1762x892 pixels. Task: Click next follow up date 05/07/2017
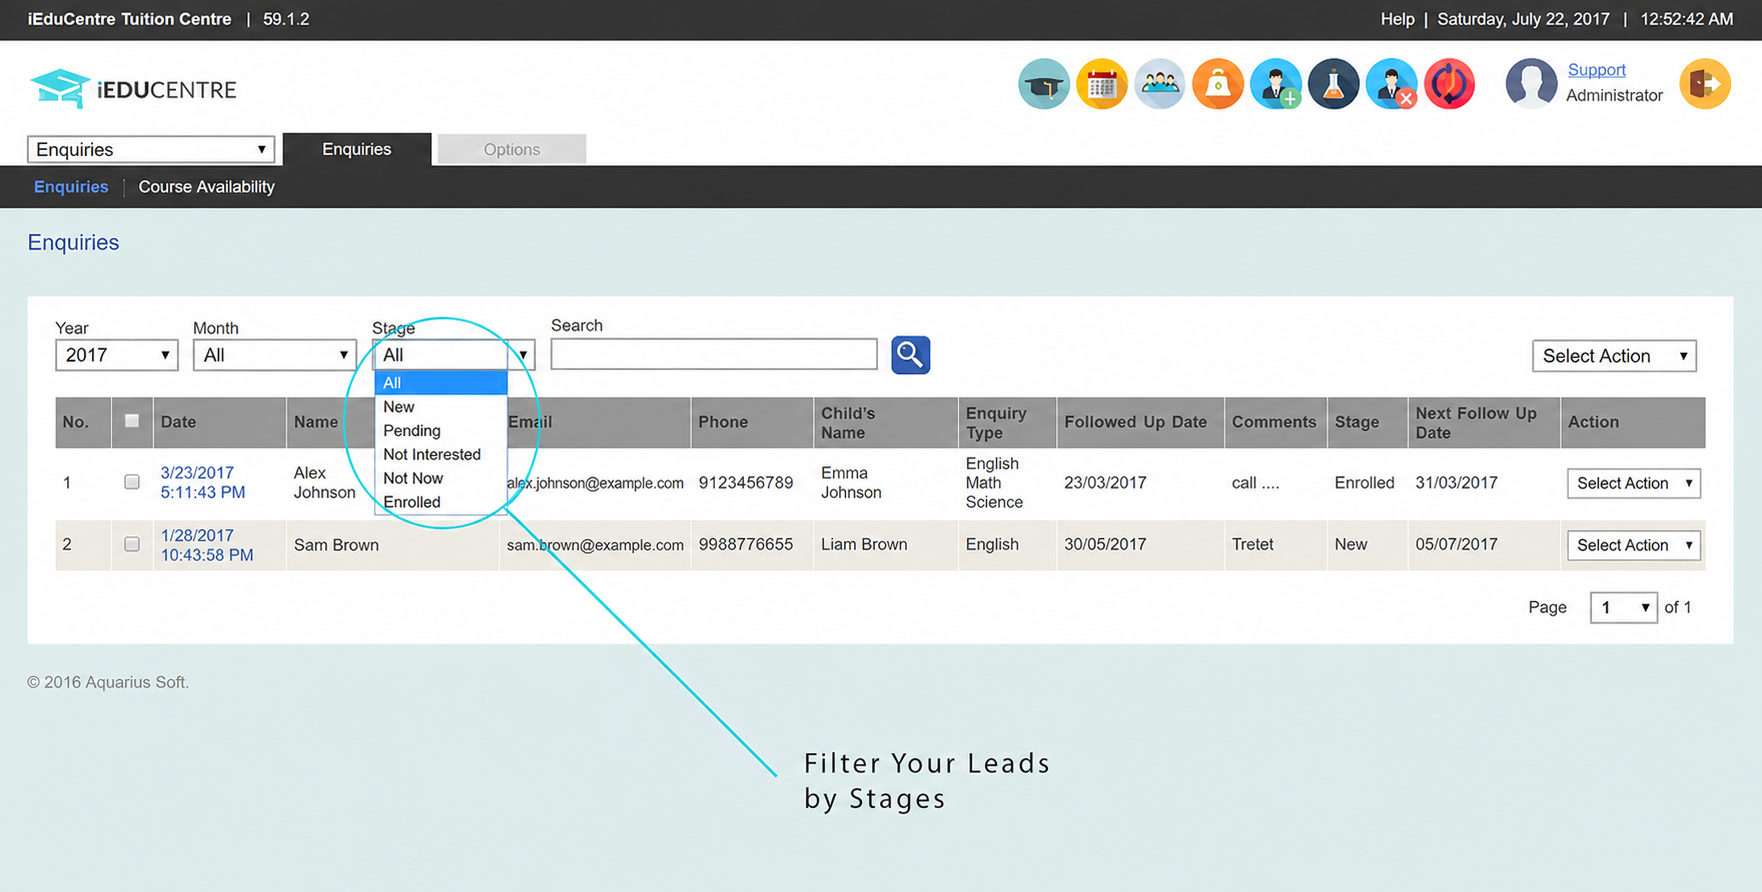tap(1456, 545)
